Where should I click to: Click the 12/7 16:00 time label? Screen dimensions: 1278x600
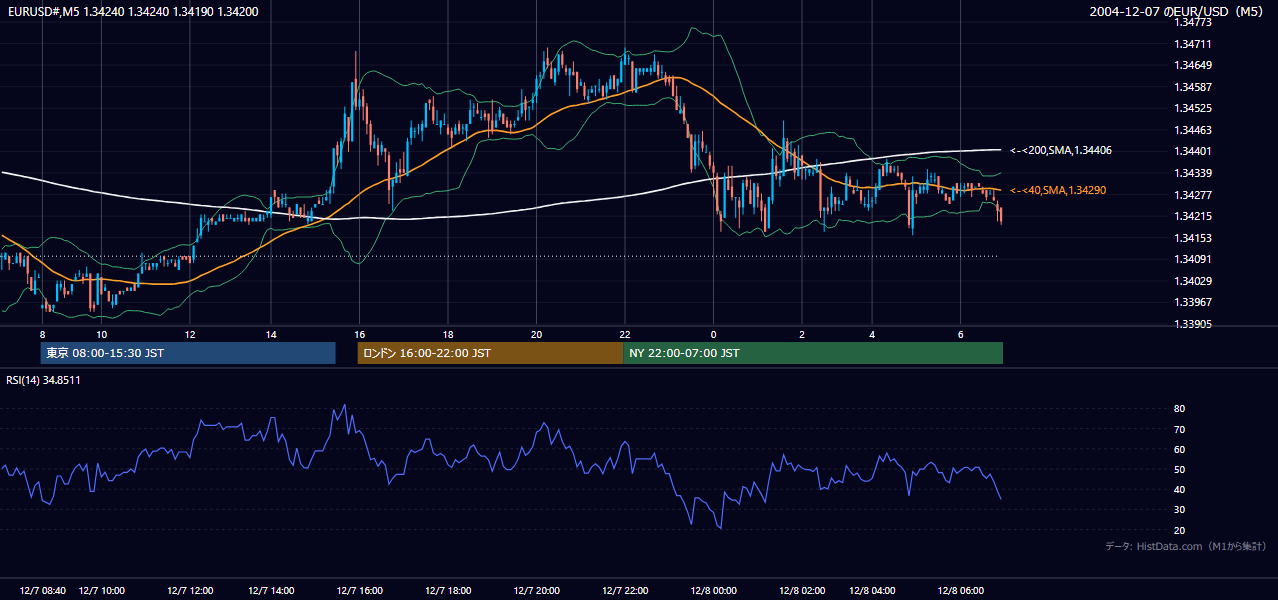click(x=360, y=591)
